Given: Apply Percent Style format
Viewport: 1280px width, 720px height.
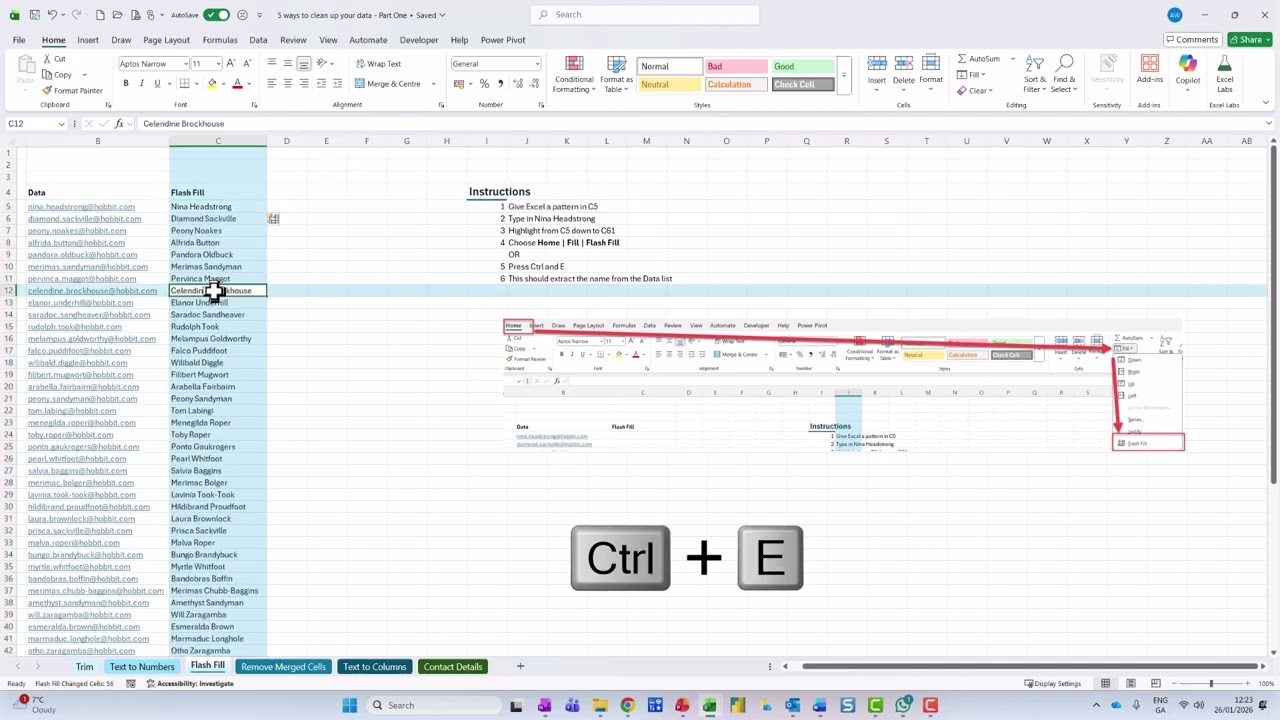Looking at the screenshot, I should (x=484, y=83).
